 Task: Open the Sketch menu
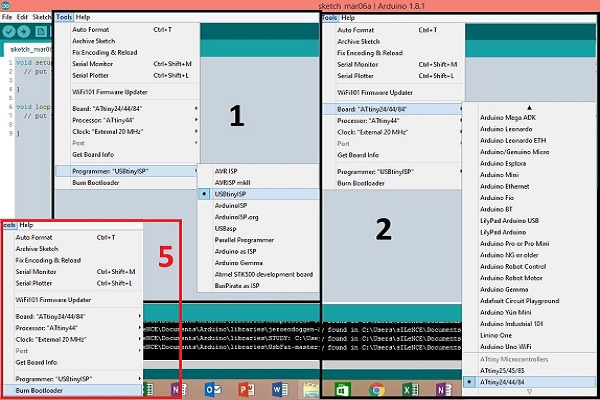pyautogui.click(x=41, y=17)
